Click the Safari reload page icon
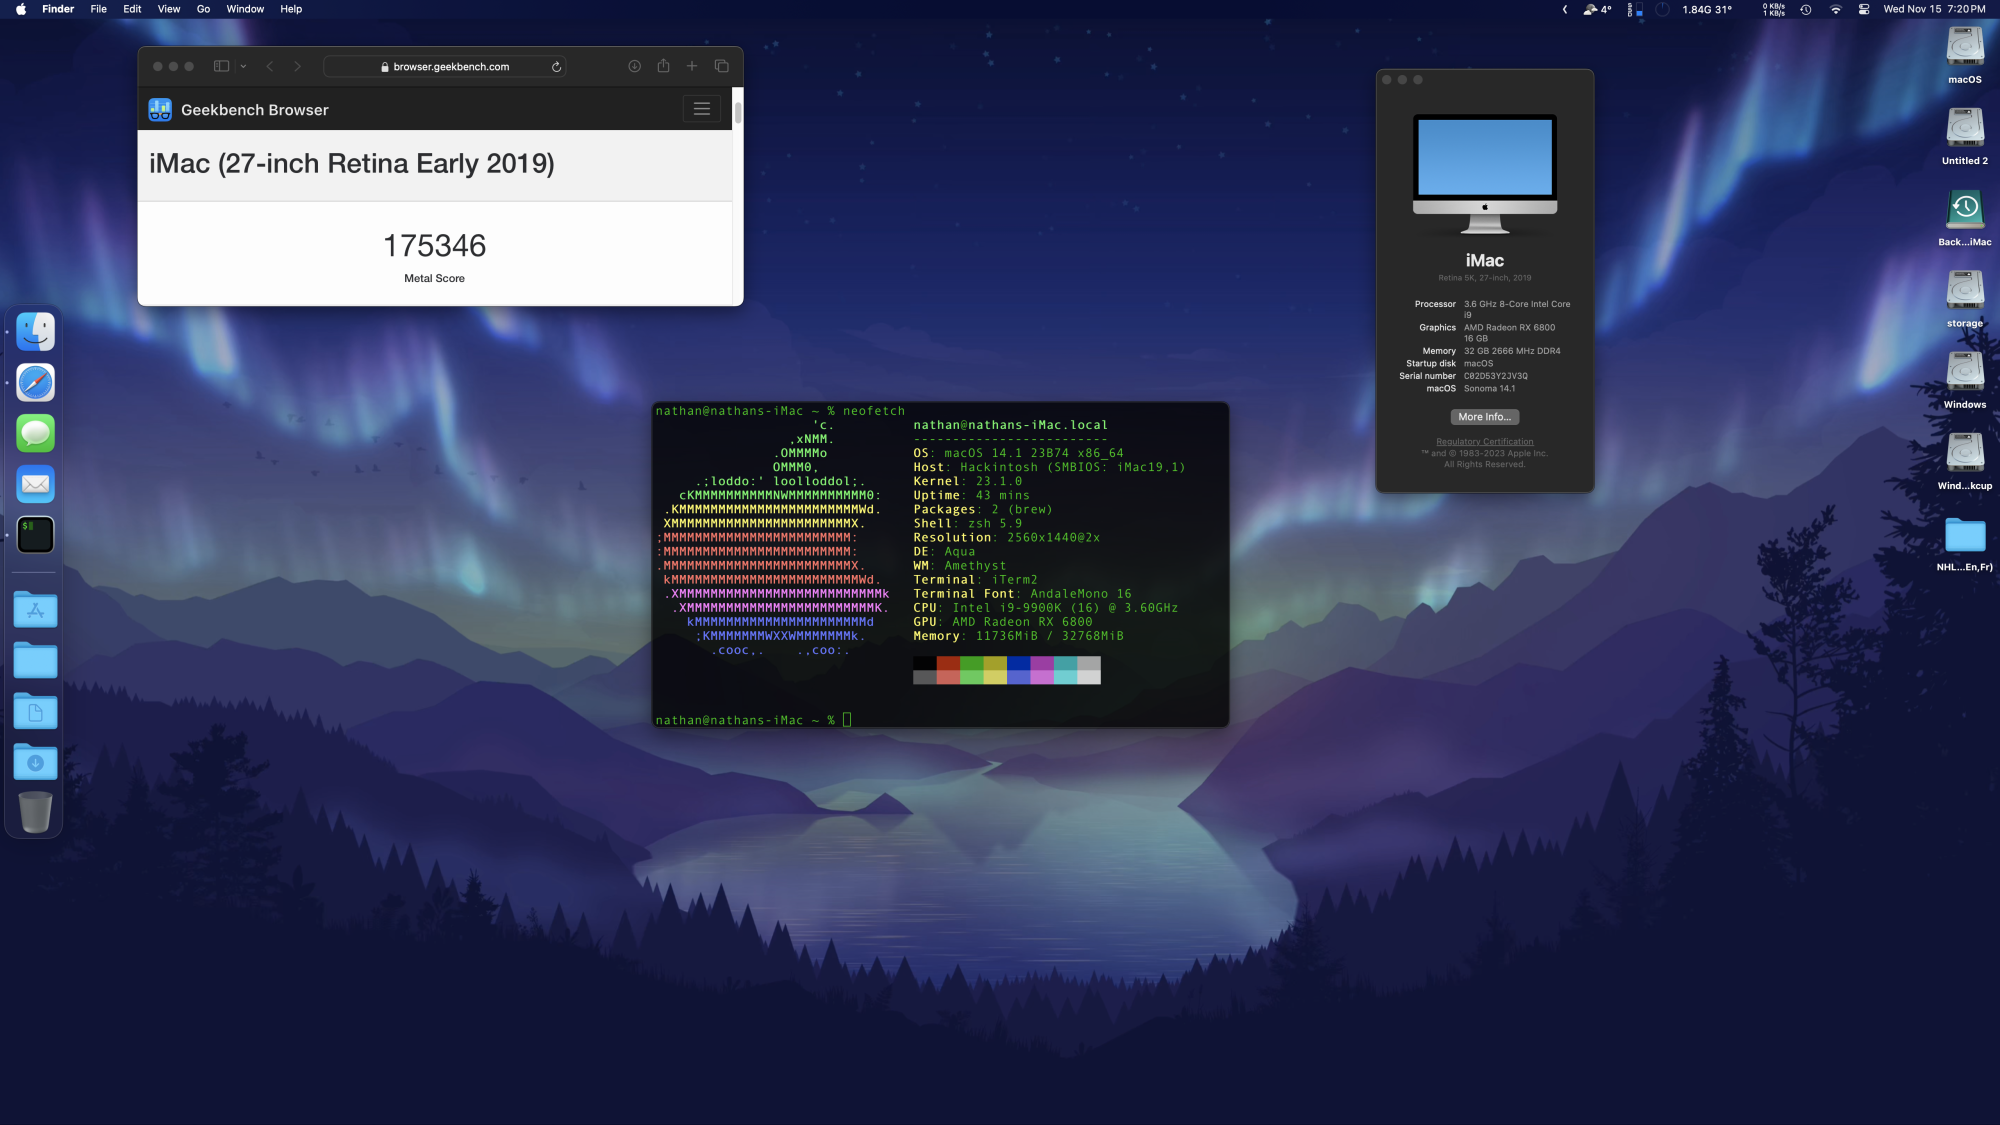 [556, 67]
